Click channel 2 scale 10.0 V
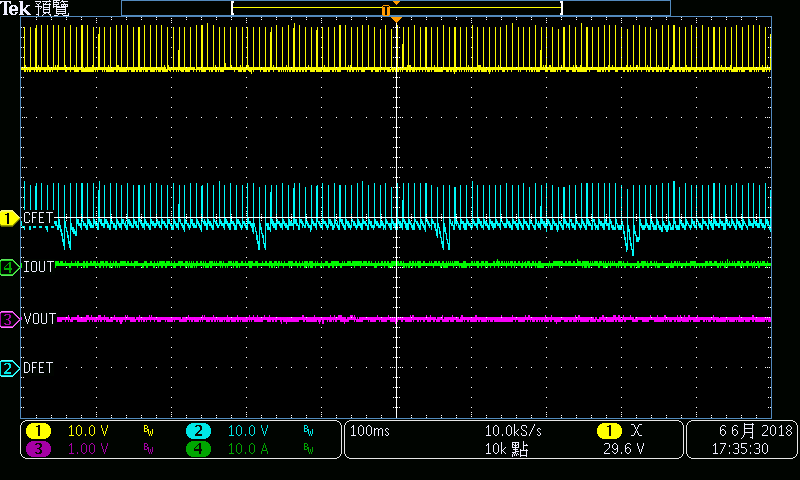The image size is (800, 480). [248, 431]
